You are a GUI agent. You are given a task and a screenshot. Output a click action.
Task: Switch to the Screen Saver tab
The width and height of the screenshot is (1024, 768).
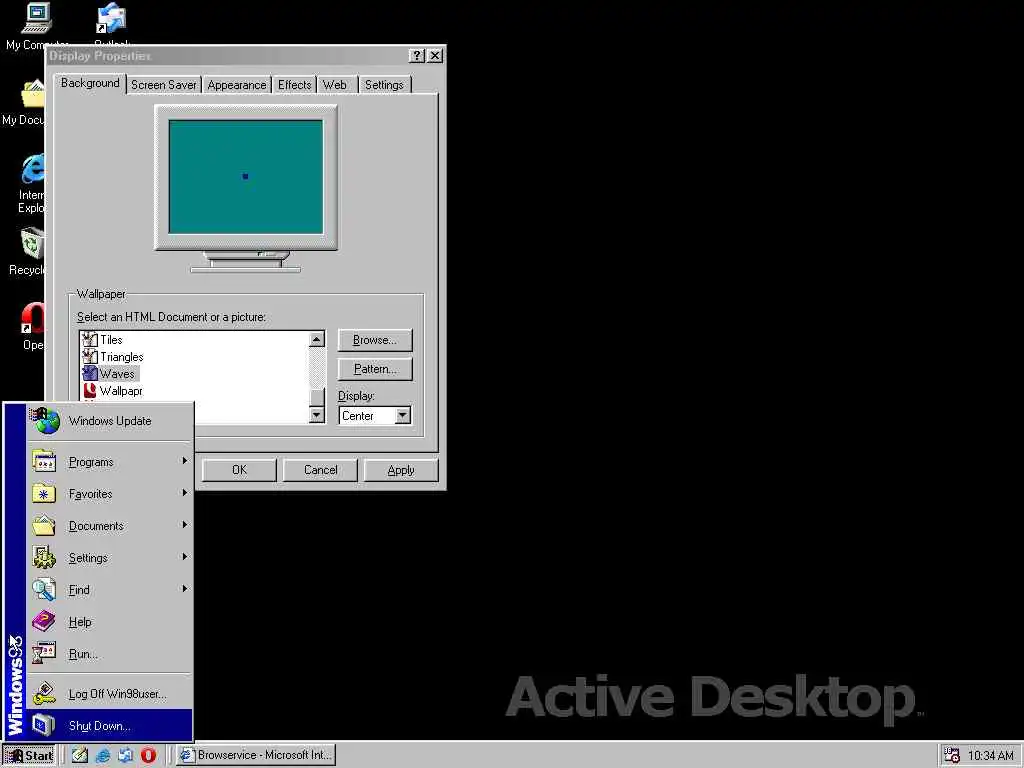click(x=163, y=85)
